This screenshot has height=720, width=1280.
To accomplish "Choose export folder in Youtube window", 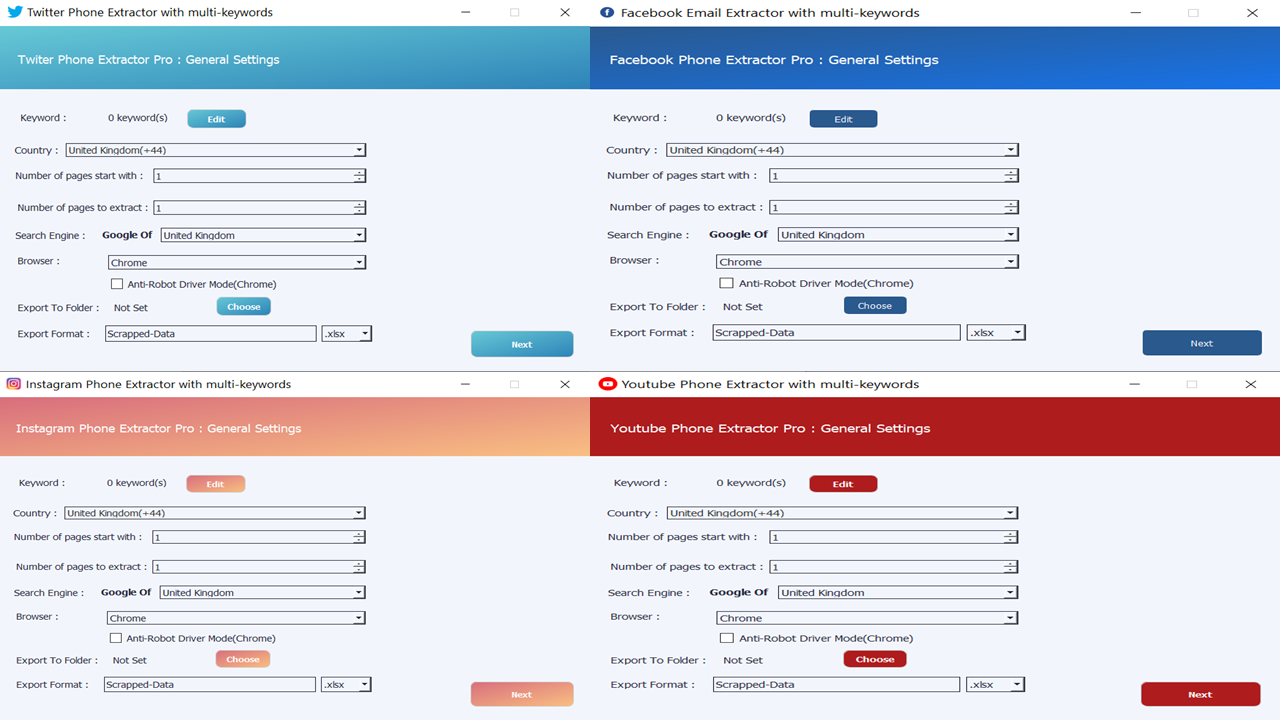I will coord(875,659).
